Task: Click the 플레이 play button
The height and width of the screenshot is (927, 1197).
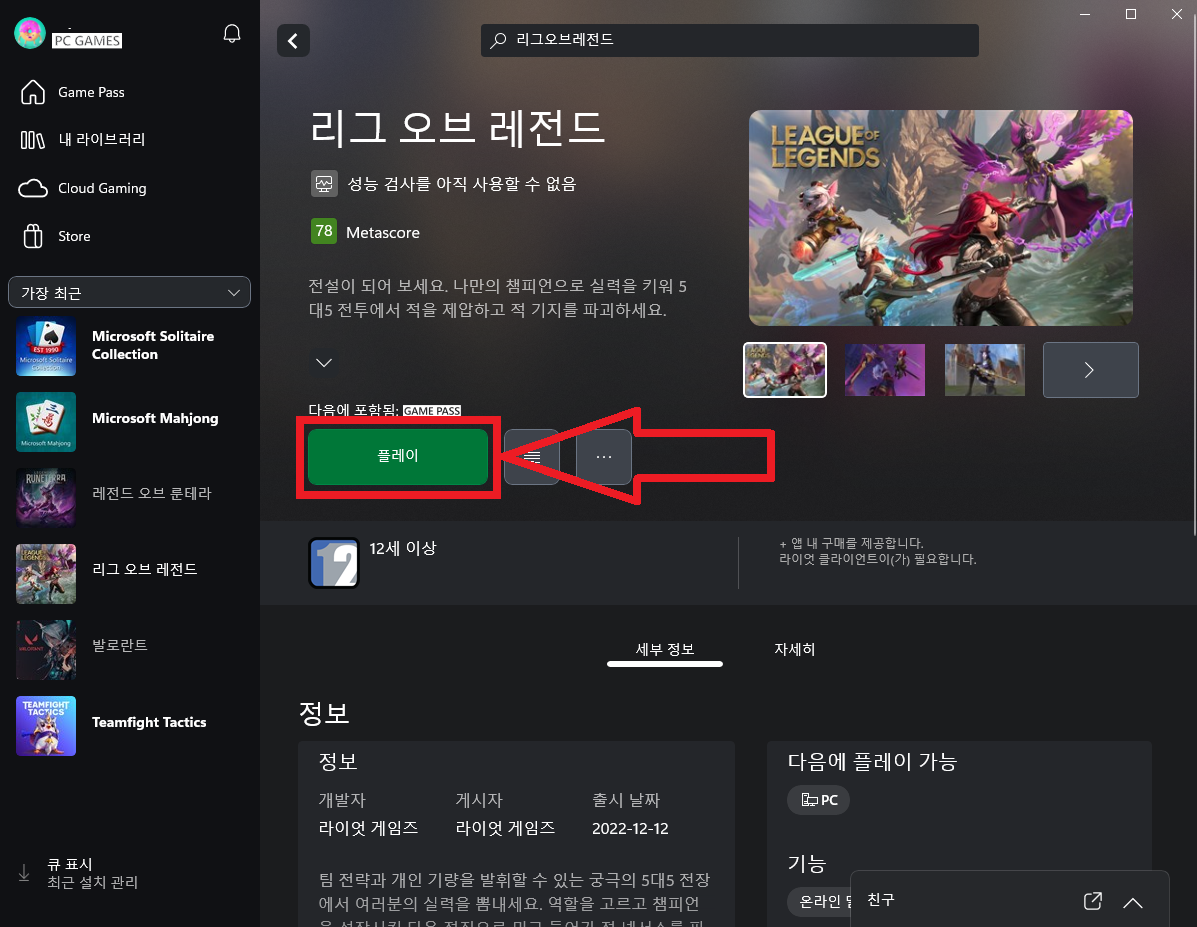Action: coord(398,457)
